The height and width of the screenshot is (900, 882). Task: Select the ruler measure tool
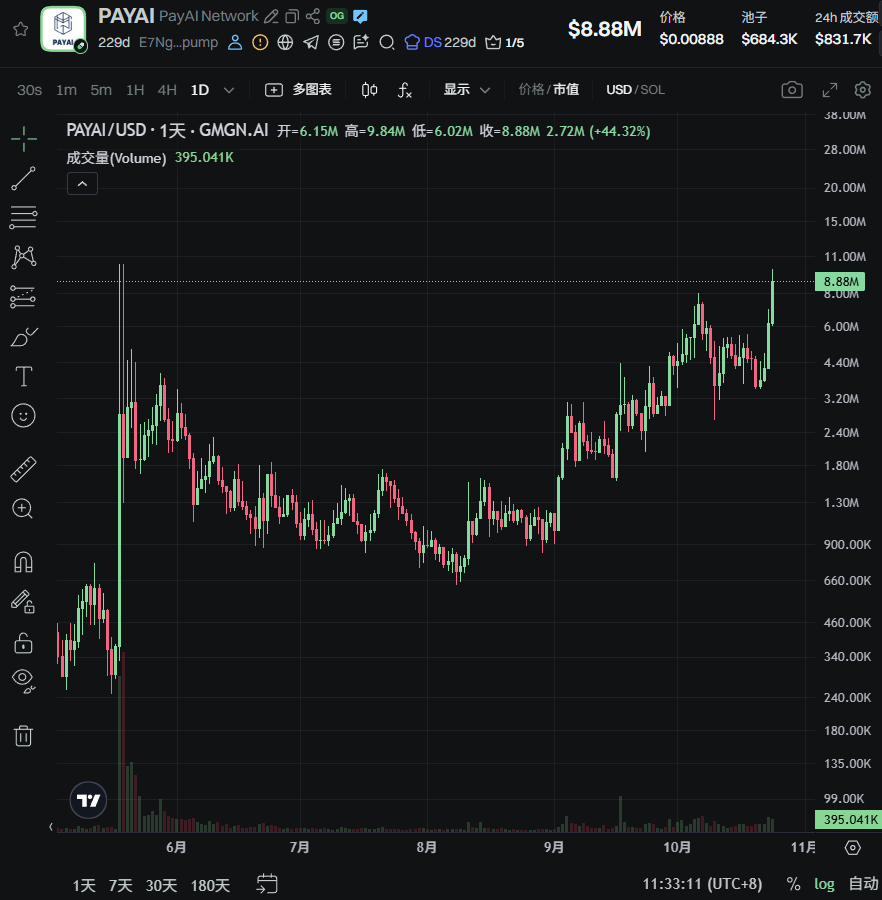pos(23,469)
